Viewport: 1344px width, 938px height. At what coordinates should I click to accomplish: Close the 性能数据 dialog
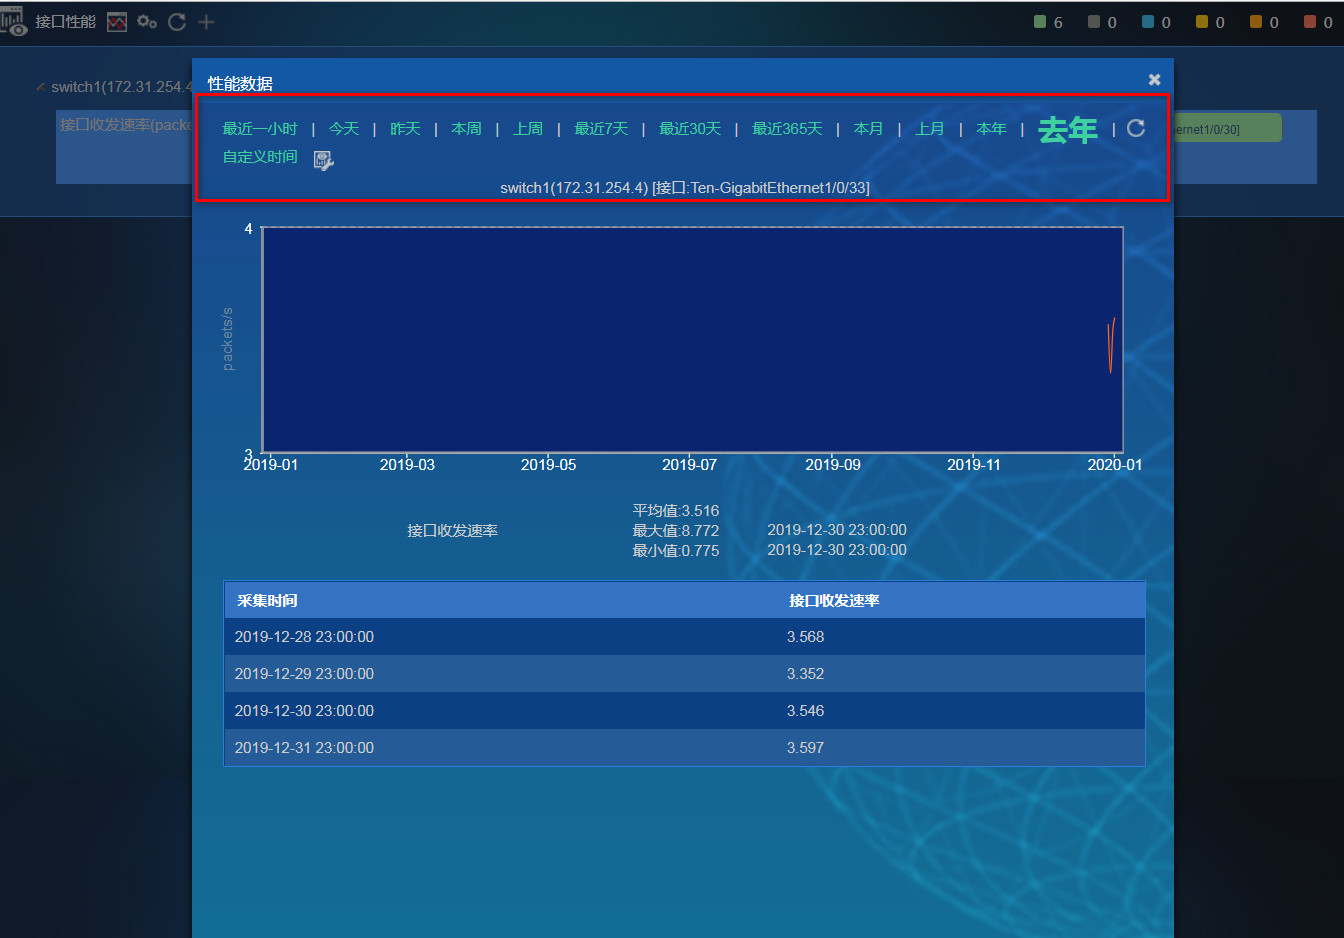tap(1154, 79)
